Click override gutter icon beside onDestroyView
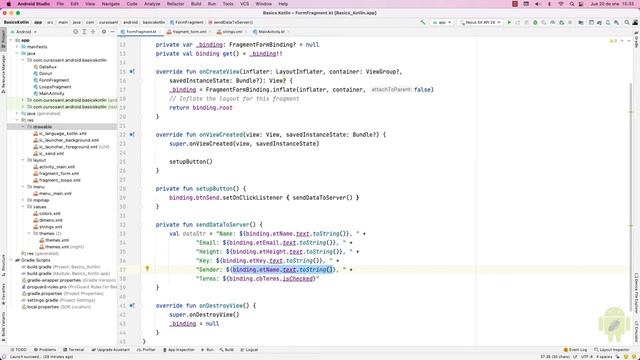 tap(132, 305)
